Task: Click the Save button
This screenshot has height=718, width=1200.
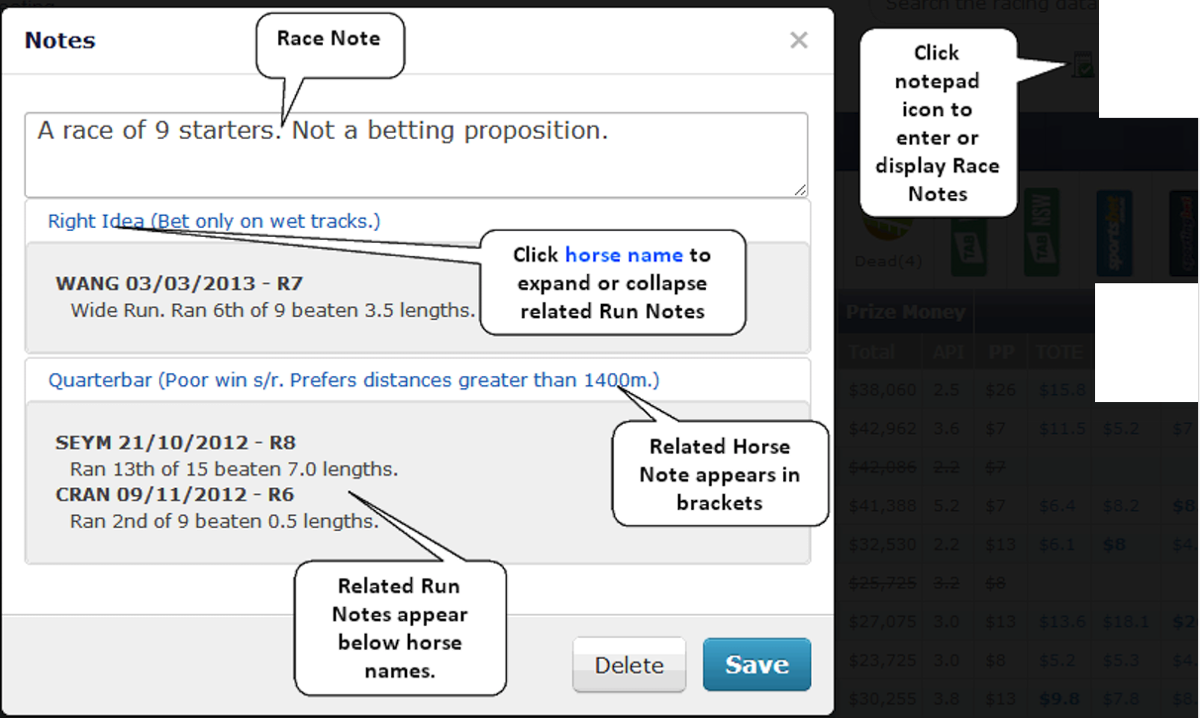Action: [x=756, y=665]
